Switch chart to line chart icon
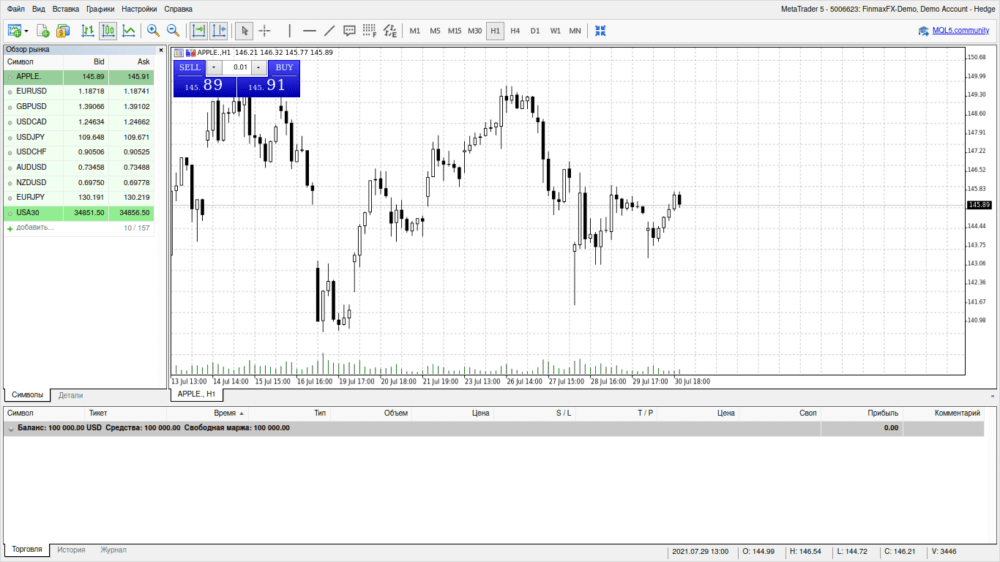Viewport: 1000px width, 562px height. 128,31
